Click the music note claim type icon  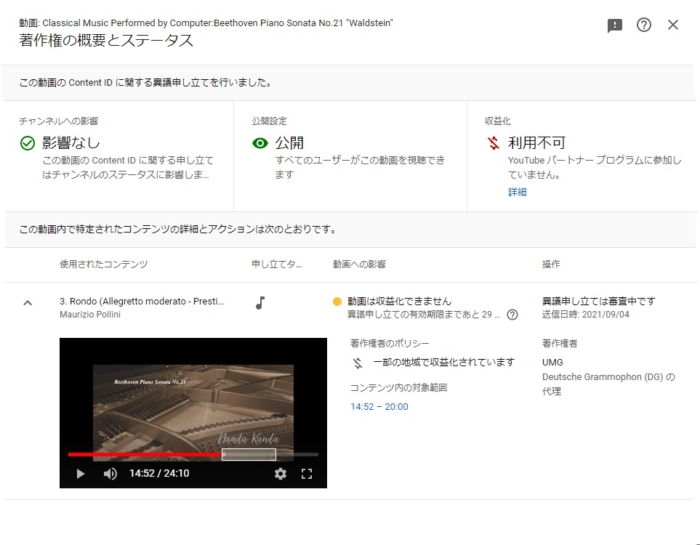[x=260, y=302]
